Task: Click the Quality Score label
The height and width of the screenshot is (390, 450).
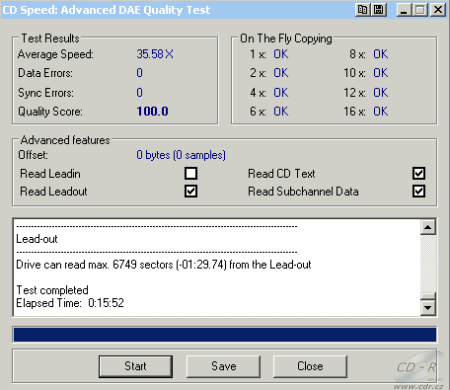Action: tap(50, 112)
